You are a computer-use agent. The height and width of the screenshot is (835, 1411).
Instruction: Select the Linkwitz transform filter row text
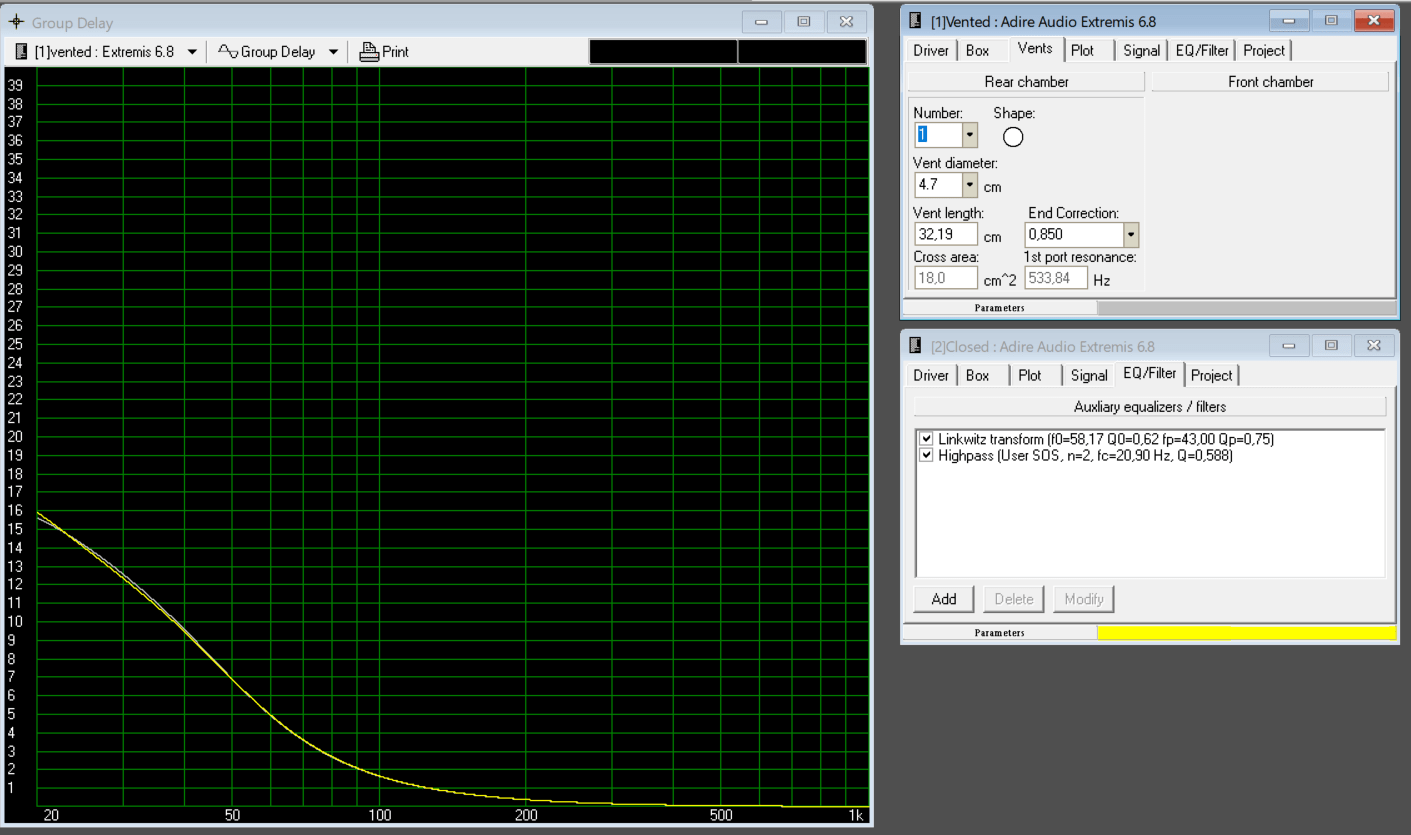pyautogui.click(x=1106, y=439)
